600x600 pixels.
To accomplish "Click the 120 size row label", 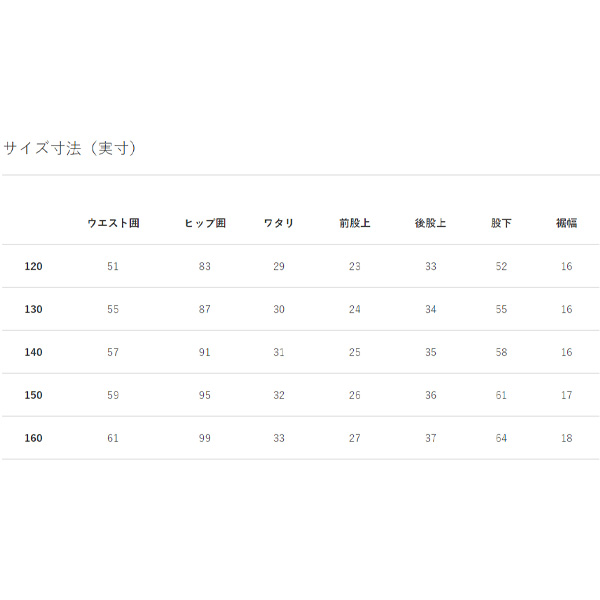I will click(34, 267).
